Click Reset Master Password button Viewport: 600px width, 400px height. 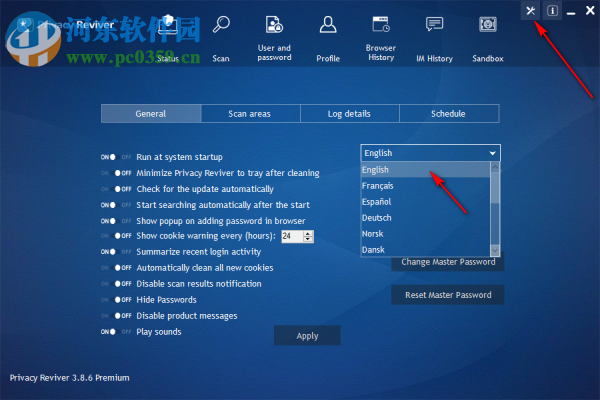click(448, 295)
